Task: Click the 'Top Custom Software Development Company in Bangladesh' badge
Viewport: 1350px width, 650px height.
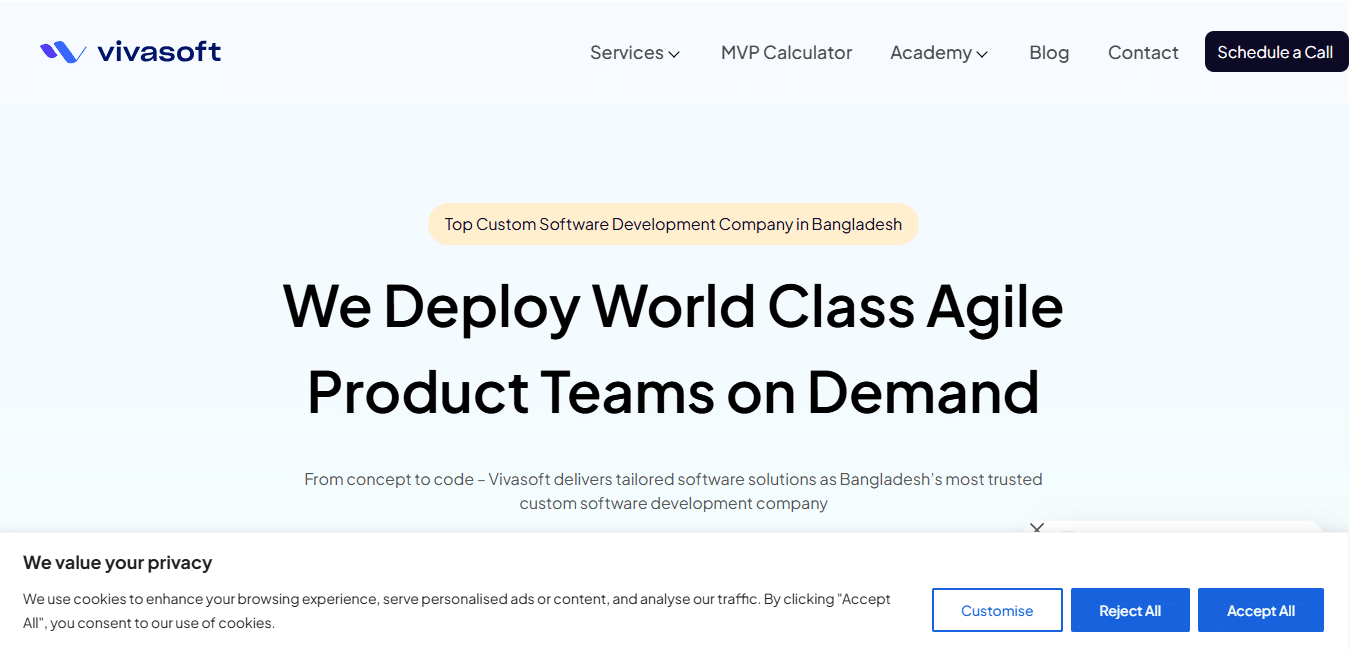Action: [x=673, y=224]
